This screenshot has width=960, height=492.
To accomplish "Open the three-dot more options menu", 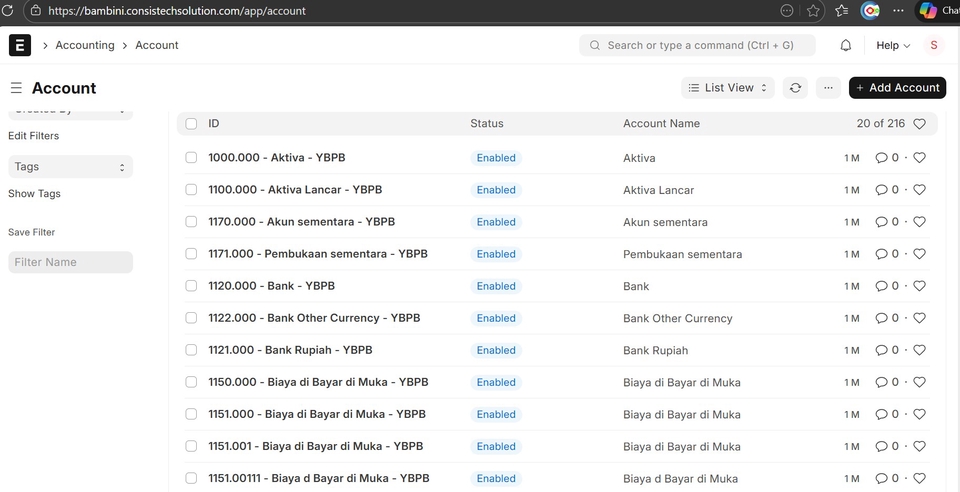I will pos(828,88).
